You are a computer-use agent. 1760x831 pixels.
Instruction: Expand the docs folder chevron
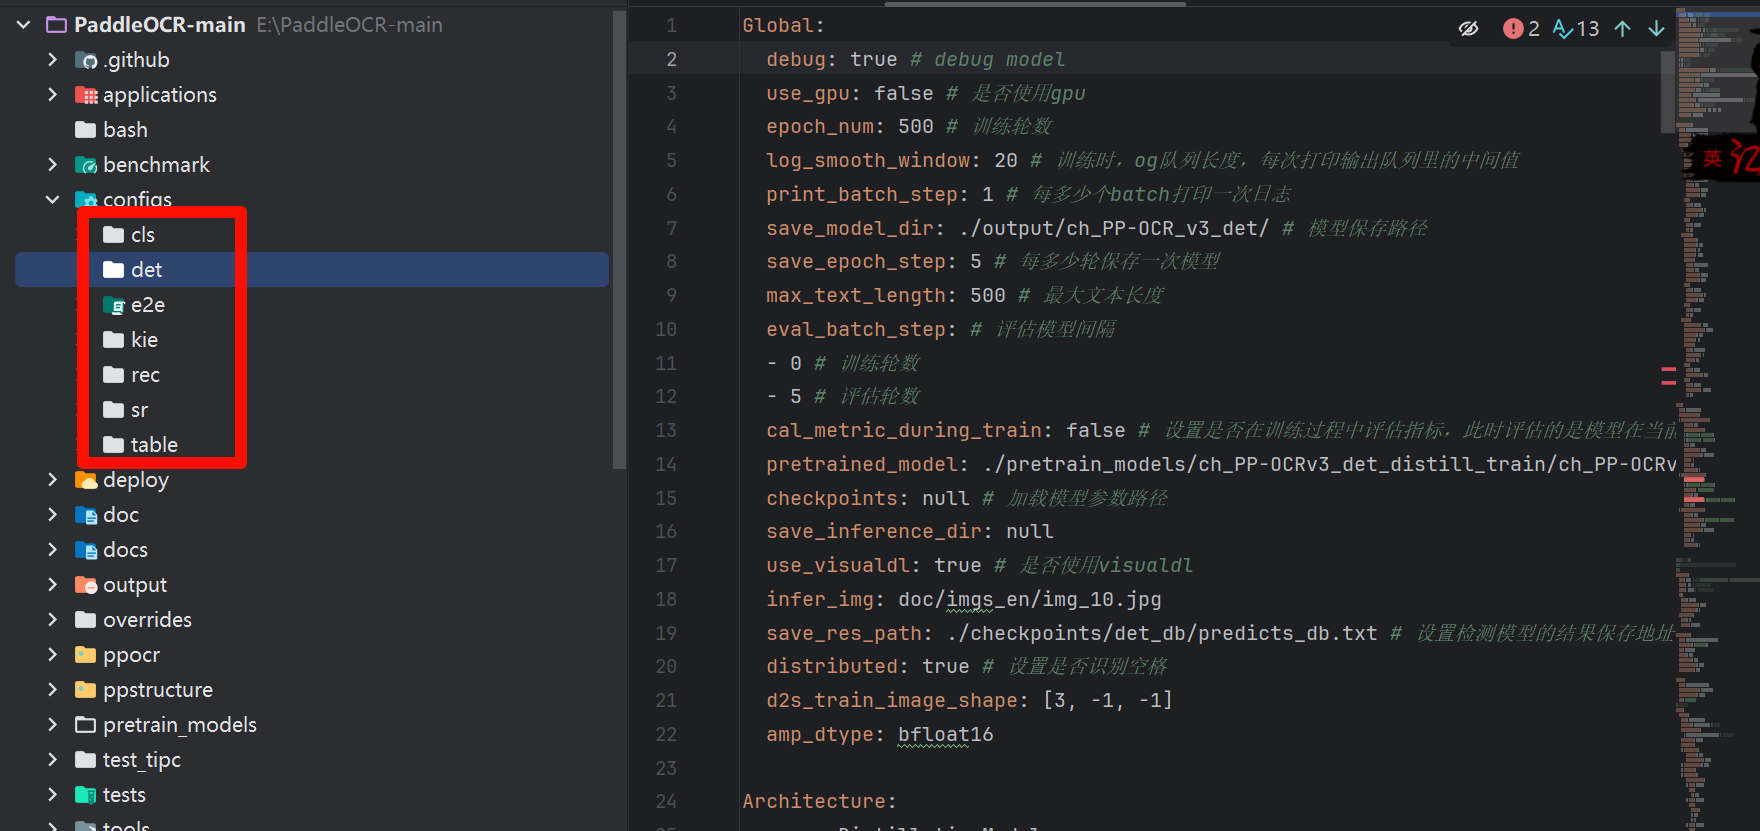[x=52, y=550]
